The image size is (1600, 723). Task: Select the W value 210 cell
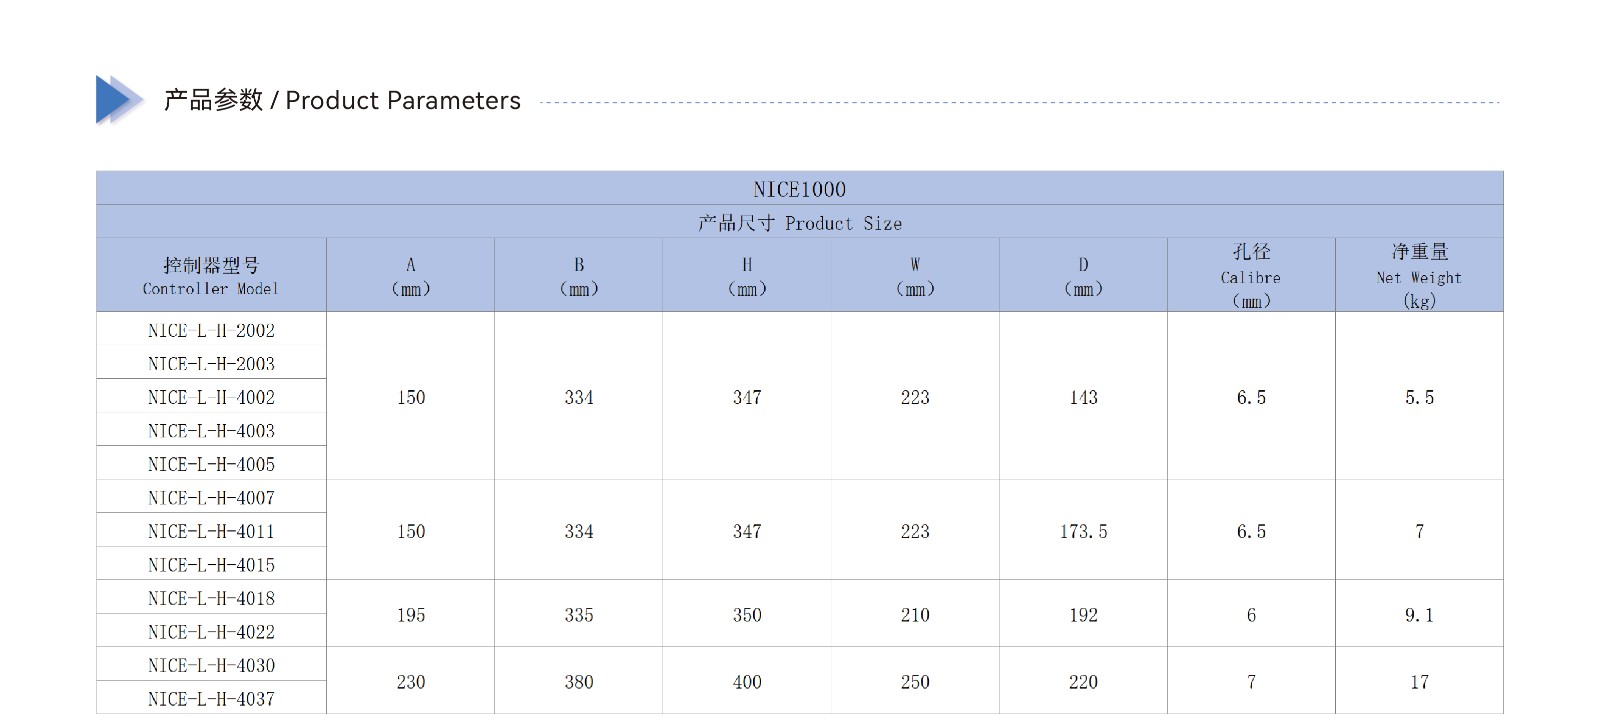(x=915, y=614)
